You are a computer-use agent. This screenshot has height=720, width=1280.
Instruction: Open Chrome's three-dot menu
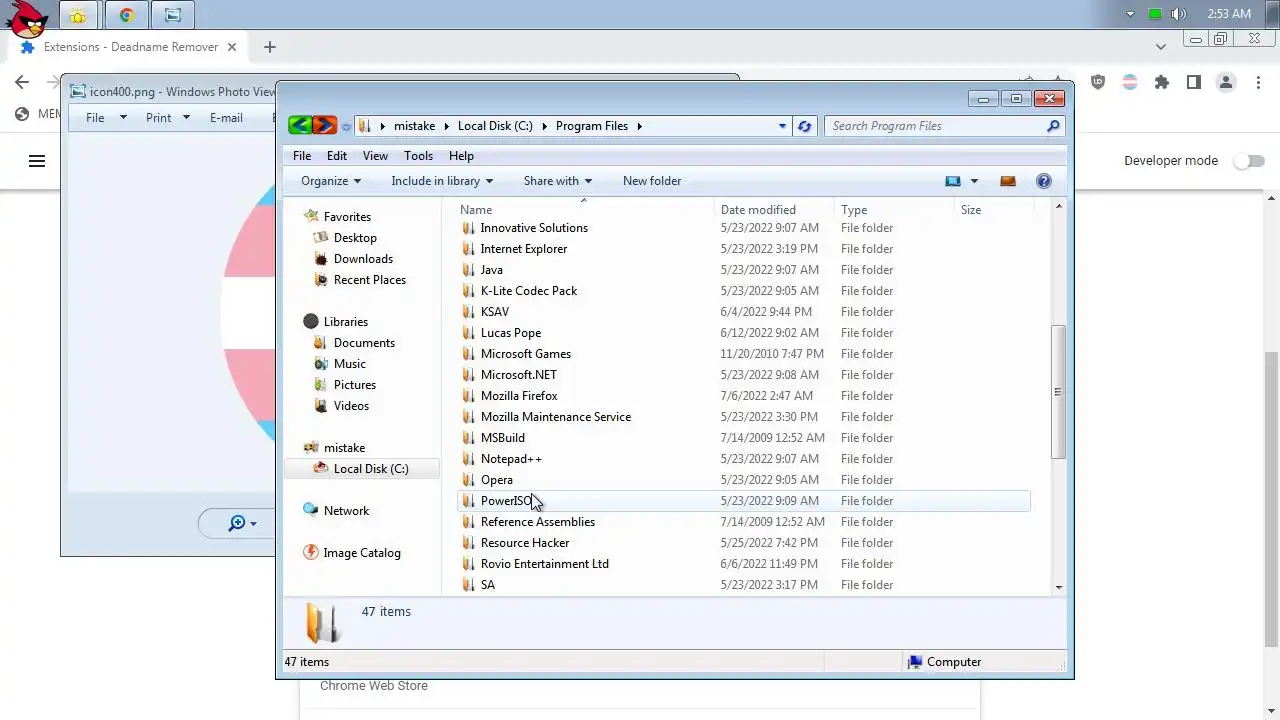tap(1259, 83)
